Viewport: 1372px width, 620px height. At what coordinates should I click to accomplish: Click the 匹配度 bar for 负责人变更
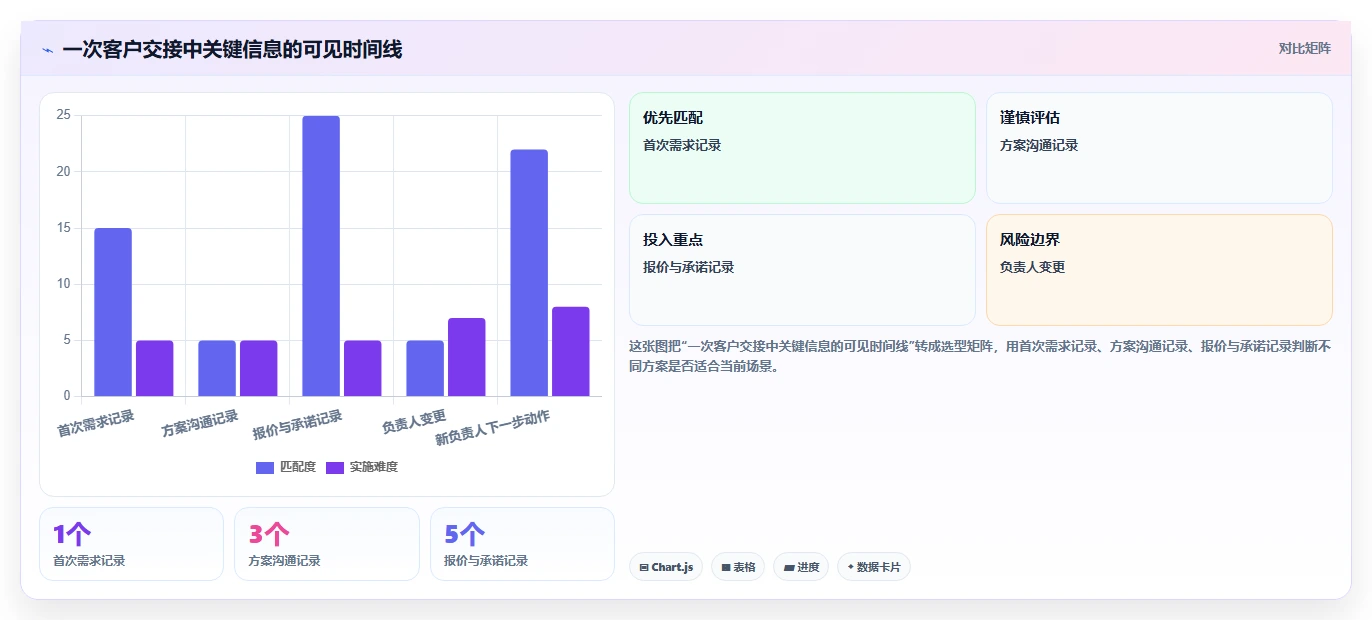pos(425,368)
